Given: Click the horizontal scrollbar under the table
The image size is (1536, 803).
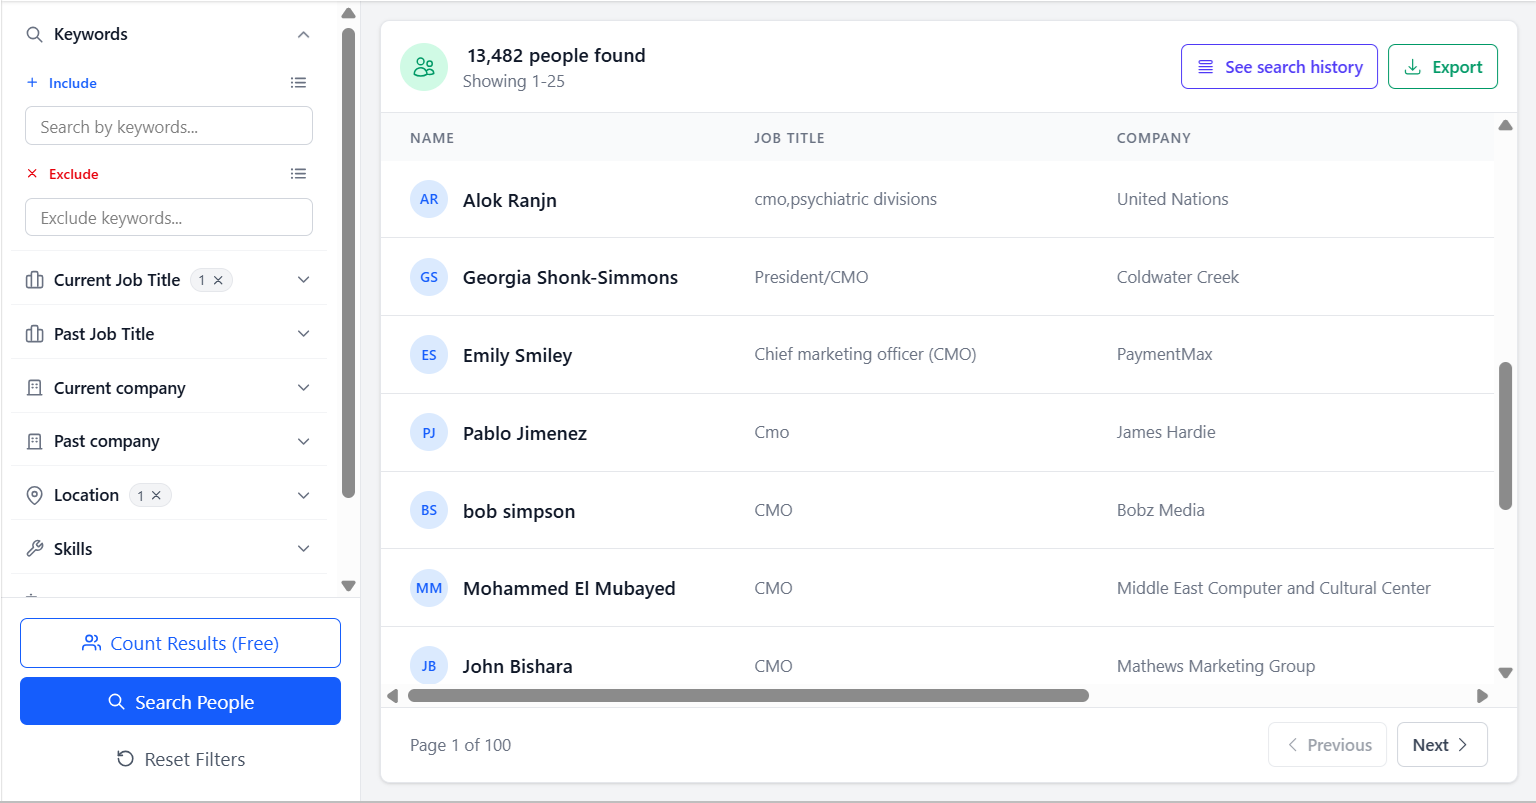Looking at the screenshot, I should (x=747, y=695).
